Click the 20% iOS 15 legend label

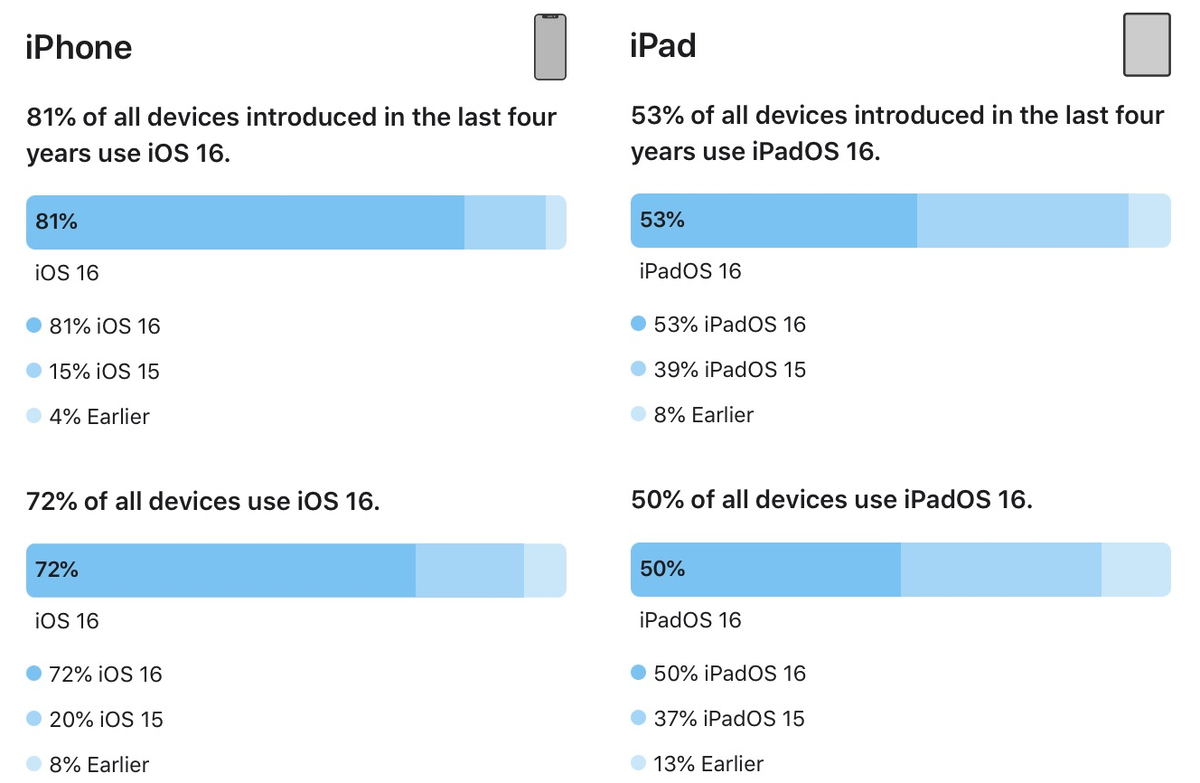(106, 720)
